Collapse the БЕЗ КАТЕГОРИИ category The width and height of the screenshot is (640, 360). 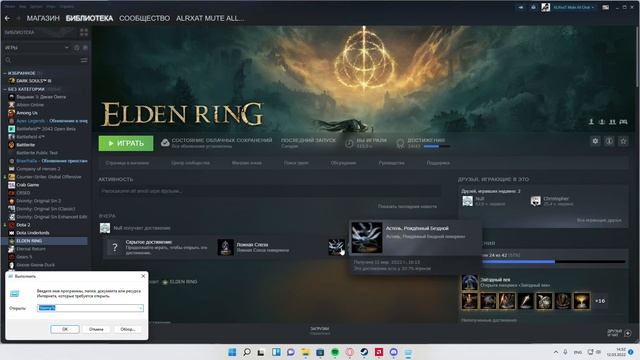[5, 89]
